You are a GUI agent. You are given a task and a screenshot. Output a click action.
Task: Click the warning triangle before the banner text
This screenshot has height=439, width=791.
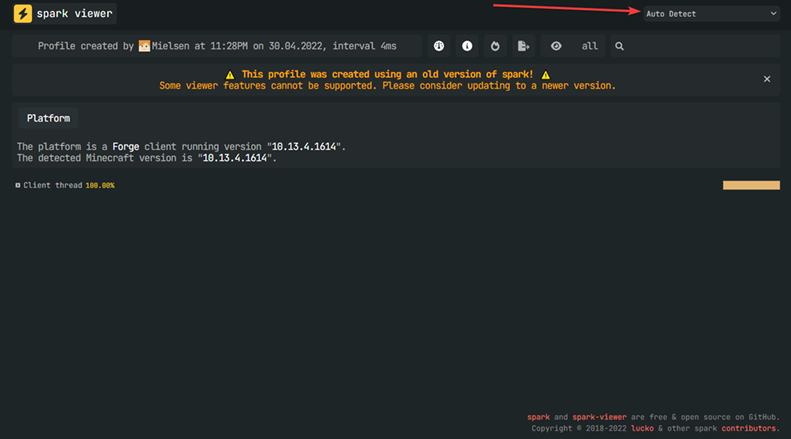click(230, 75)
